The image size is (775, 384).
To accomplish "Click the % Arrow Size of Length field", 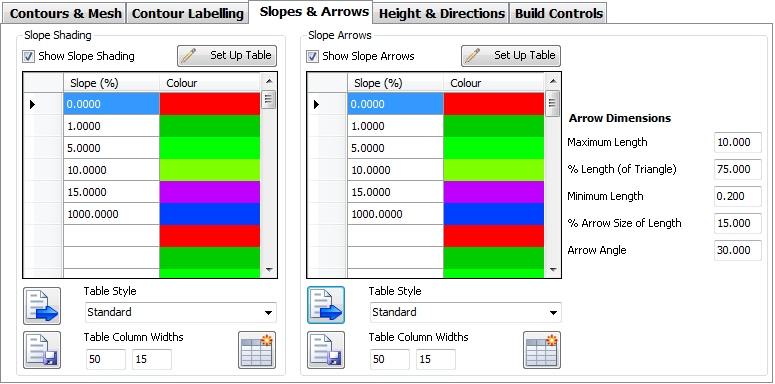I will [737, 223].
